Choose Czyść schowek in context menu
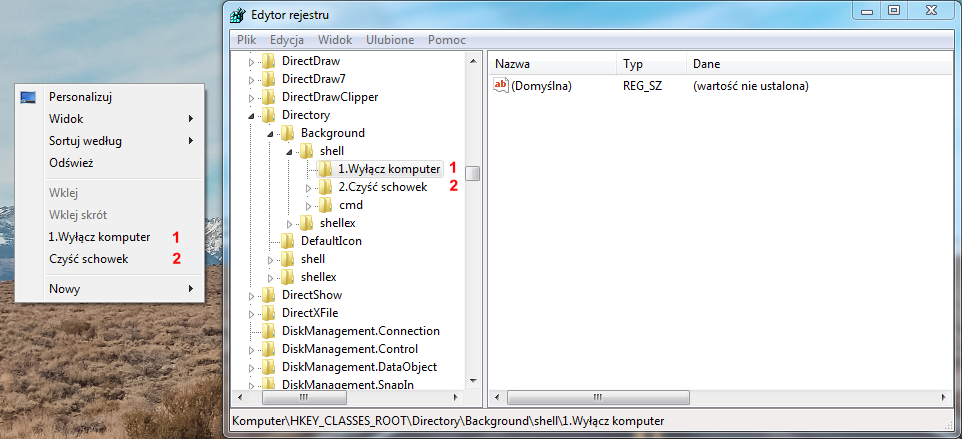Image resolution: width=962 pixels, height=439 pixels. pos(88,259)
